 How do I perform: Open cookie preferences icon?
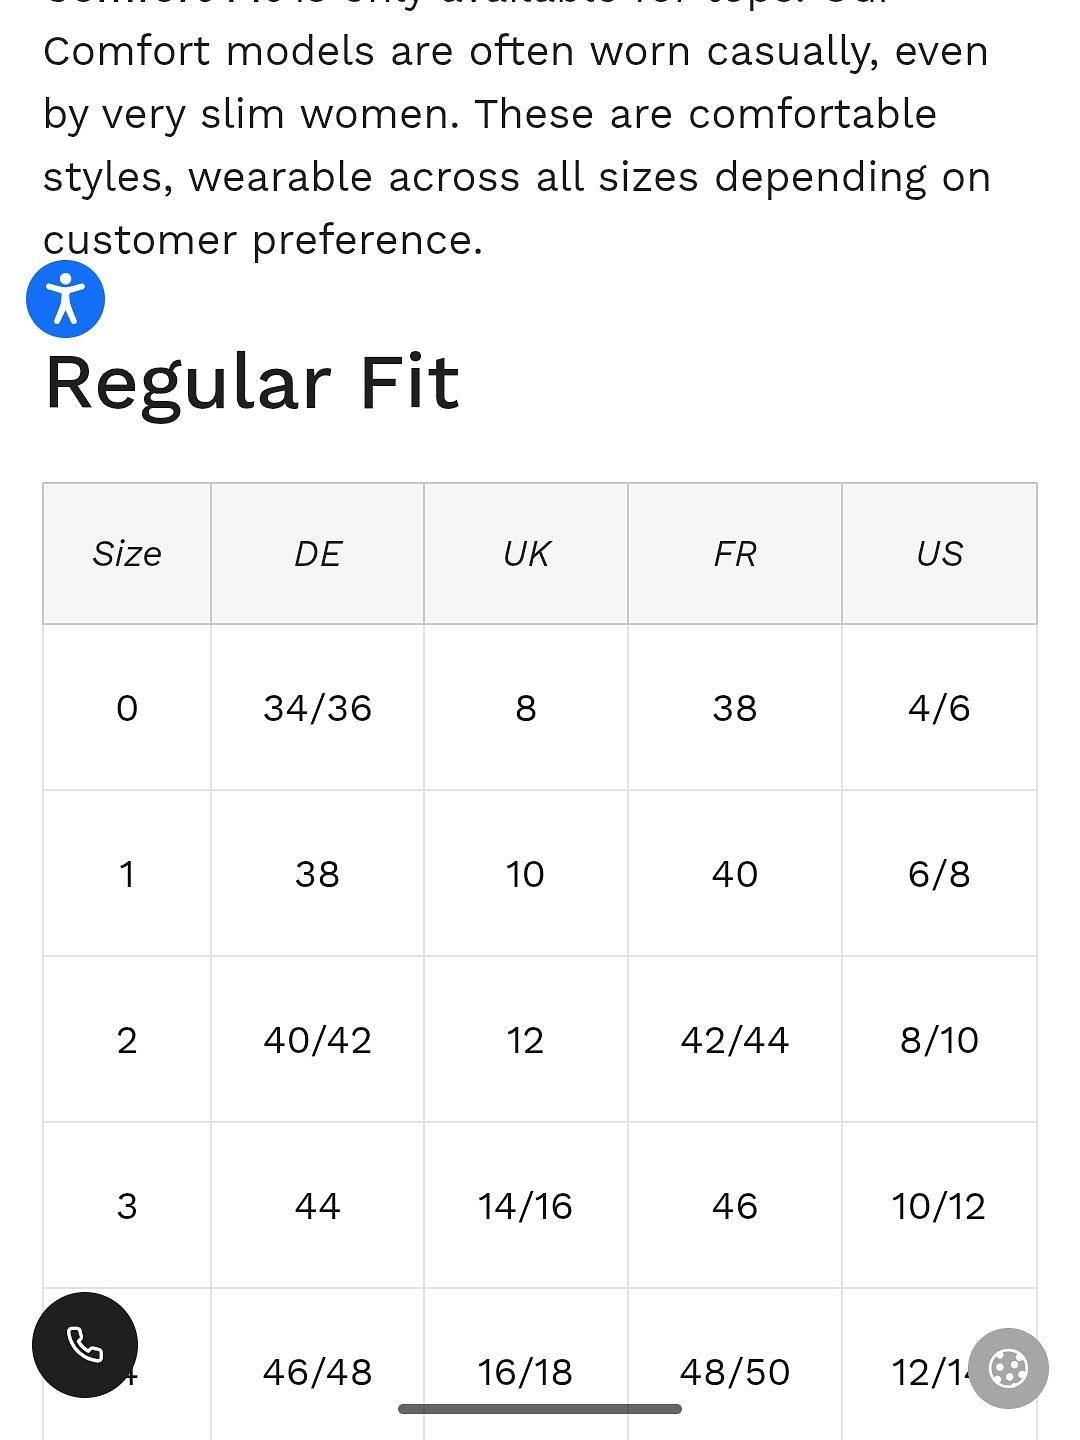click(1008, 1368)
